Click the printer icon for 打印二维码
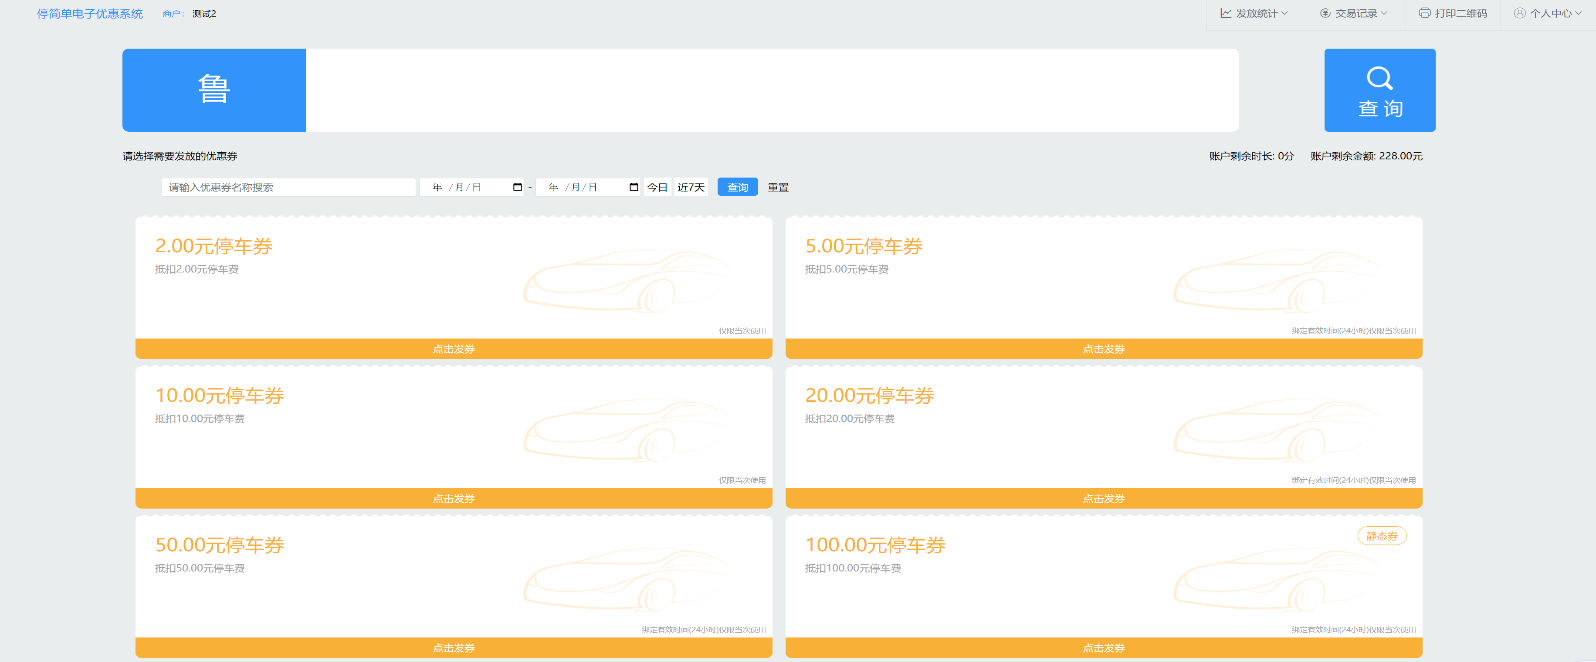This screenshot has width=1596, height=662. [1424, 13]
